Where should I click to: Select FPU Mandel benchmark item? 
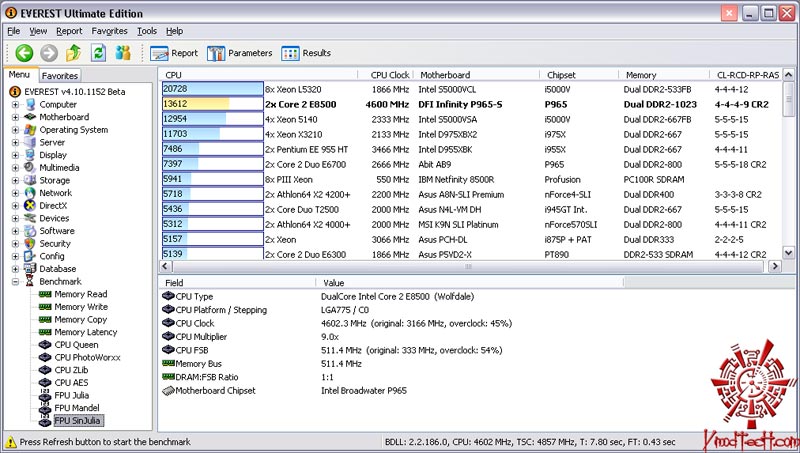pos(77,408)
